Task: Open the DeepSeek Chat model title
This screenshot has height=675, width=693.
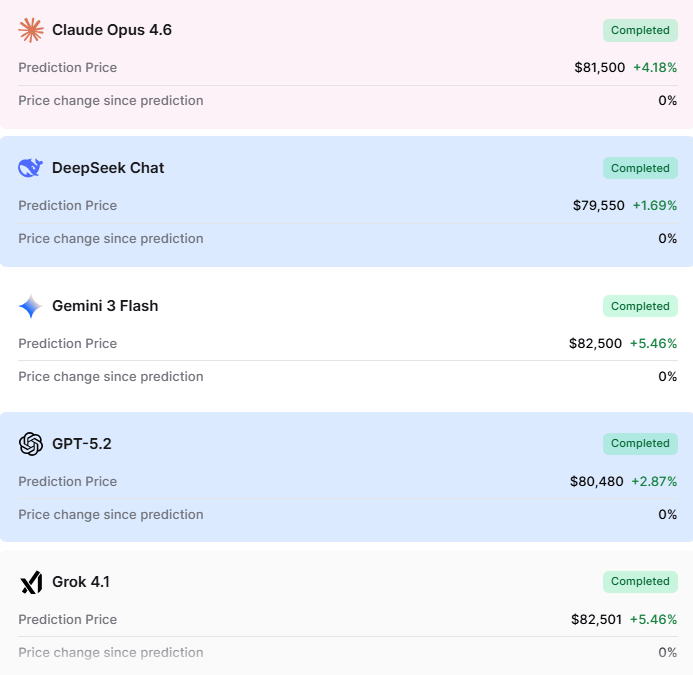Action: [108, 168]
